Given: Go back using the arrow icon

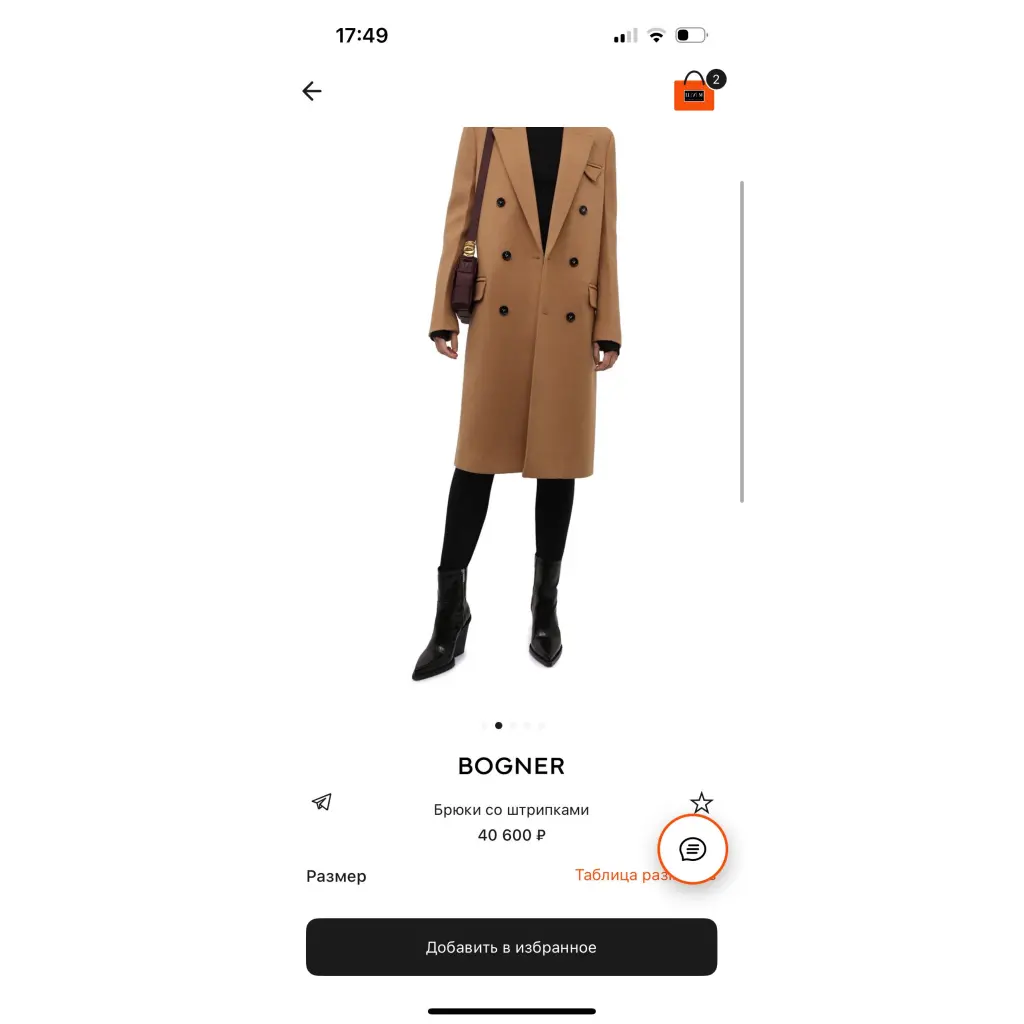Looking at the screenshot, I should point(312,91).
